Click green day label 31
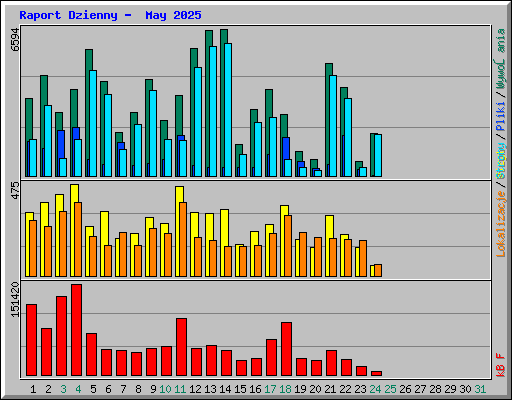The height and width of the screenshot is (400, 512). [480, 389]
